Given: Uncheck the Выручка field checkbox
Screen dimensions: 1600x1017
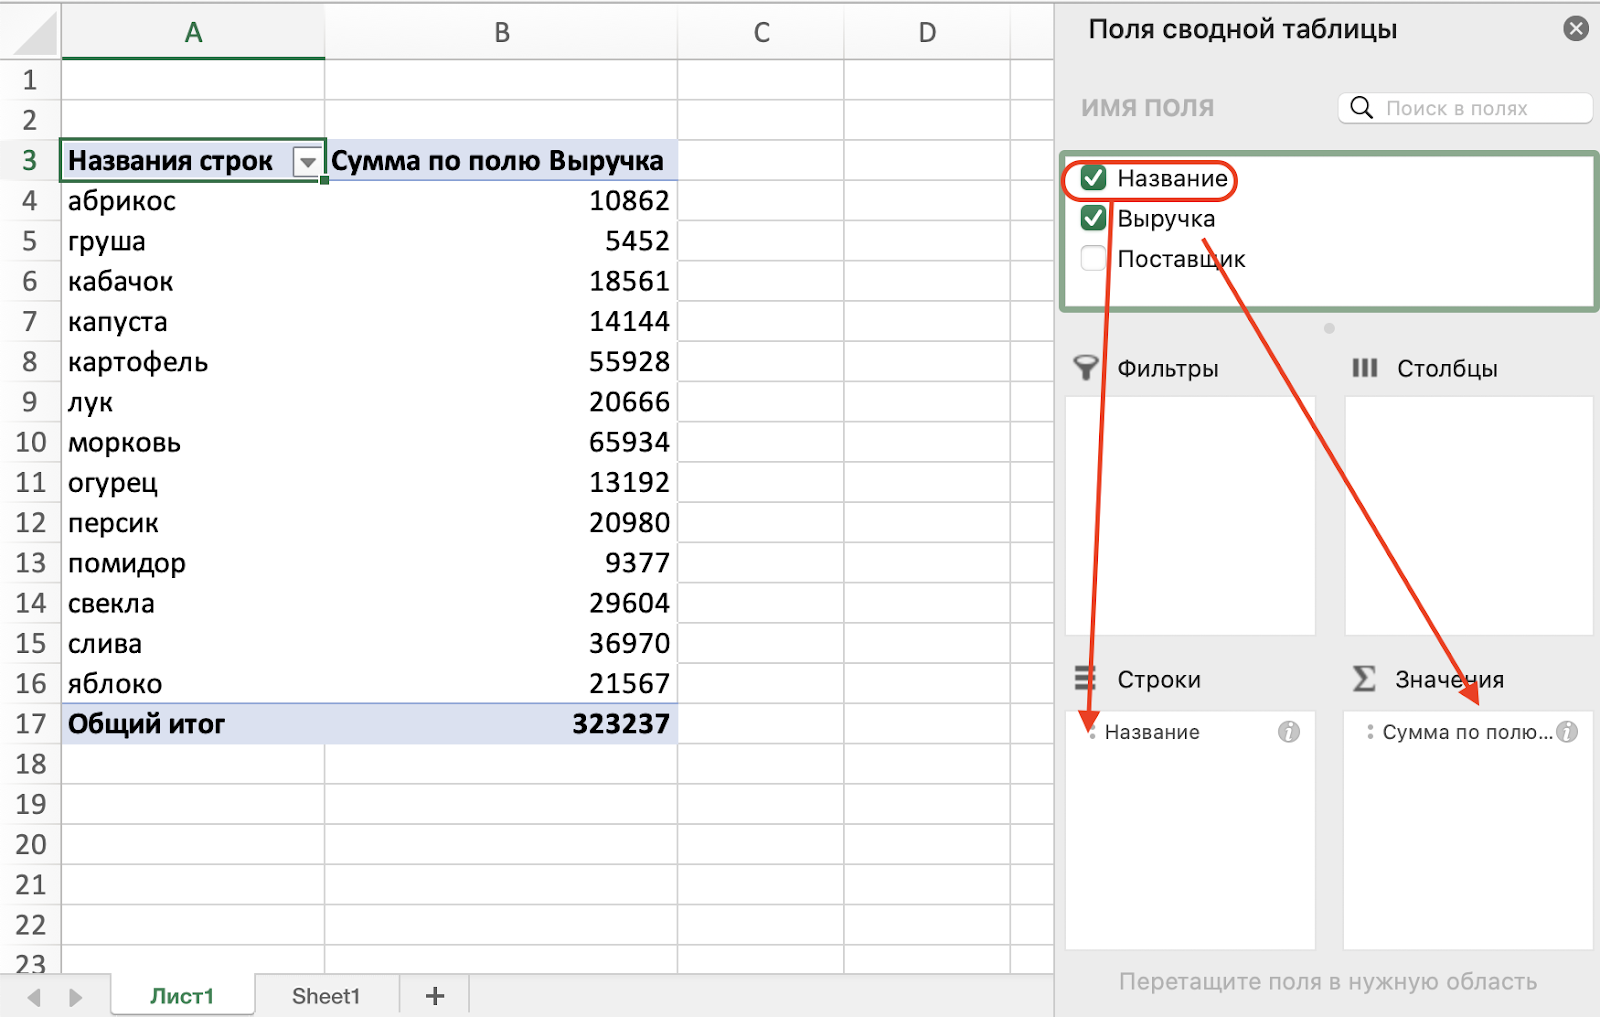Looking at the screenshot, I should 1094,219.
